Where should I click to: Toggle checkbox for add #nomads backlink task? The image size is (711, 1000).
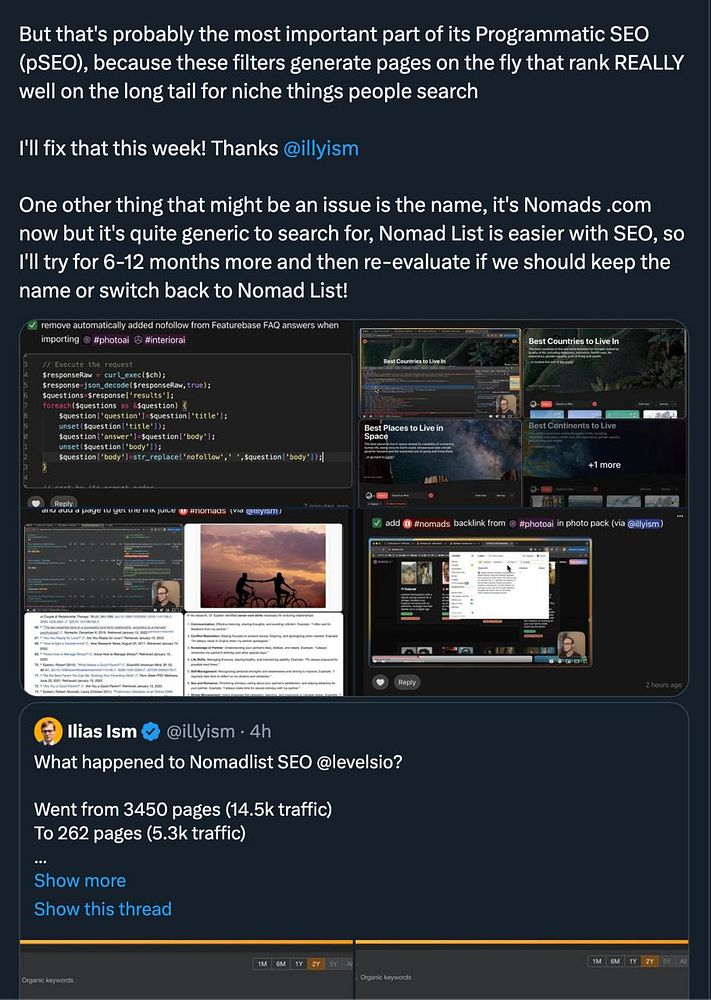tap(376, 523)
